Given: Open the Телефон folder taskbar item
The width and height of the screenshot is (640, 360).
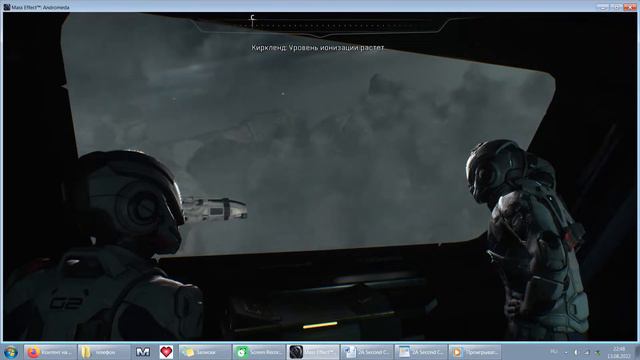Looking at the screenshot, I should [x=104, y=352].
